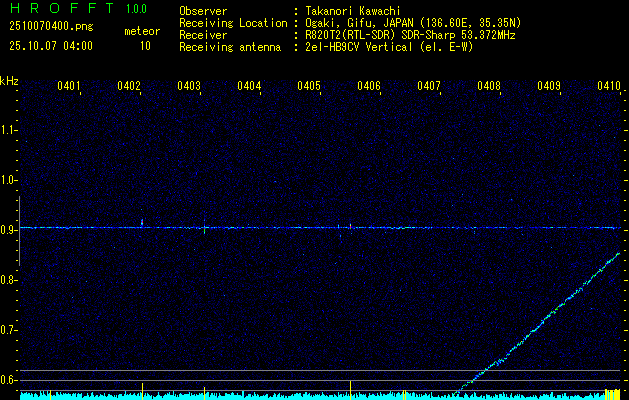Click the HROFFT title text
629x400 pixels.
click(x=63, y=8)
